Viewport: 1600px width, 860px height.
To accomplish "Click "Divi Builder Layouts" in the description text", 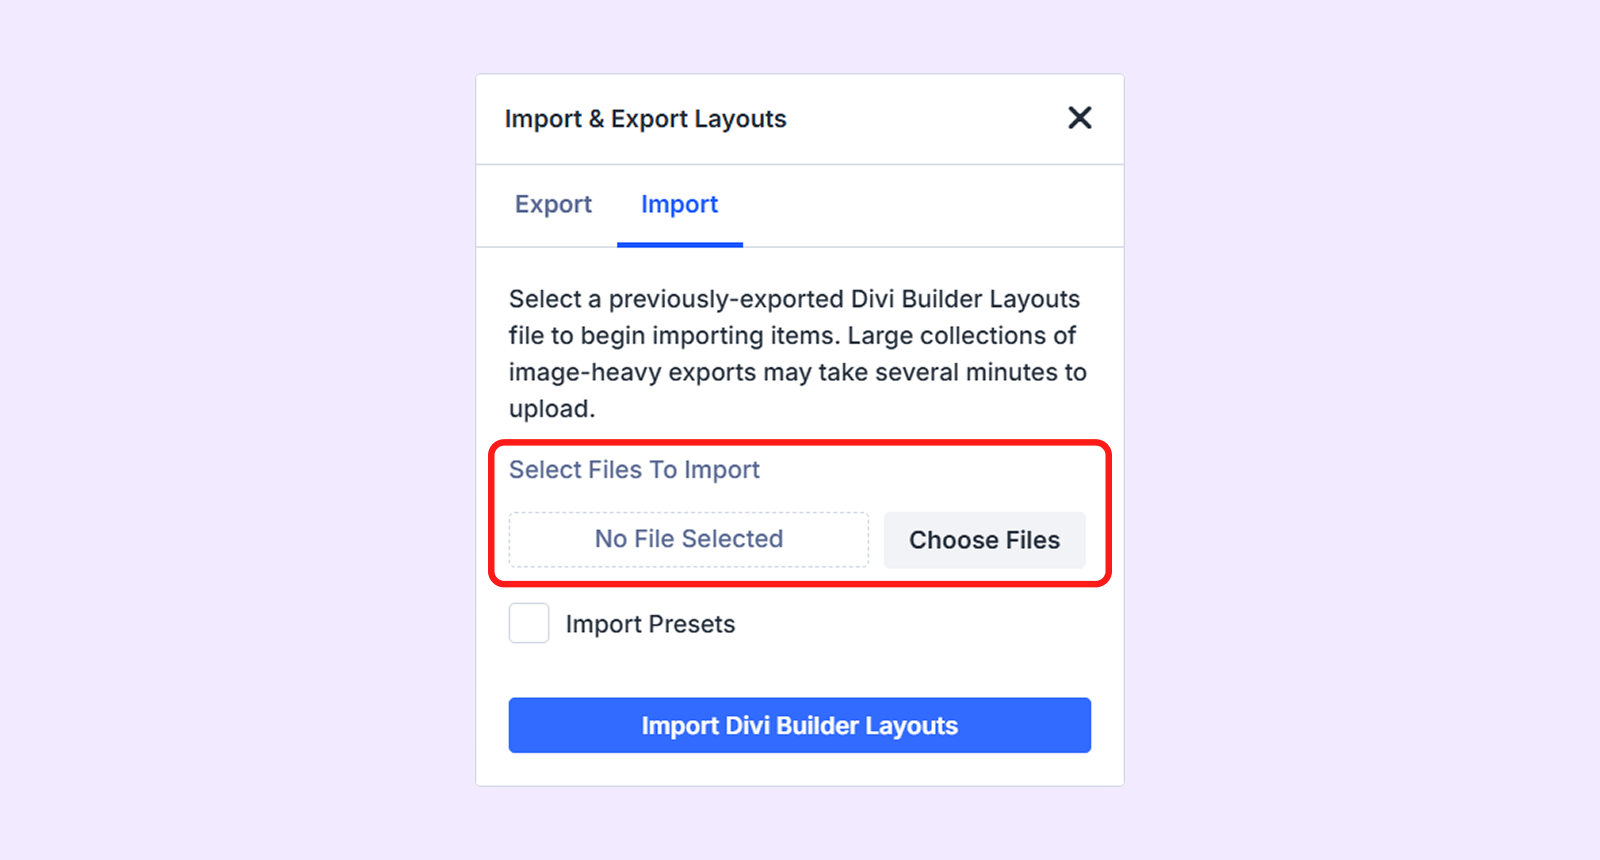I will [x=965, y=299].
